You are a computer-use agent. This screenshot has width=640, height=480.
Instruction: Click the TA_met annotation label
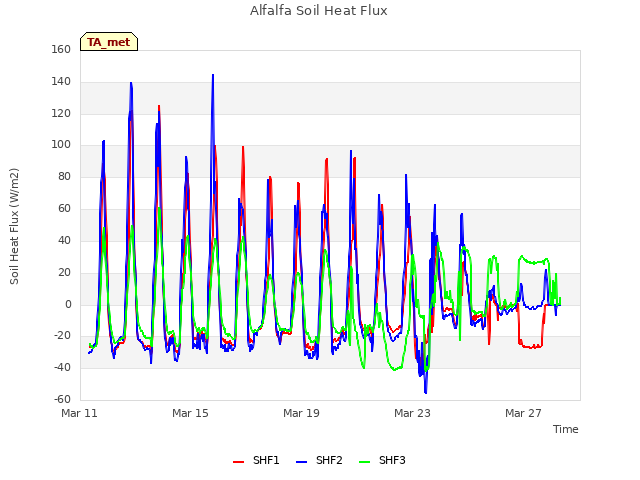[x=109, y=42]
